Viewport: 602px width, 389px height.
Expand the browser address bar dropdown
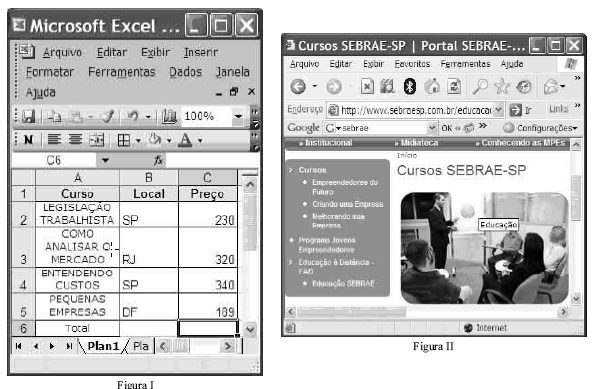click(498, 110)
